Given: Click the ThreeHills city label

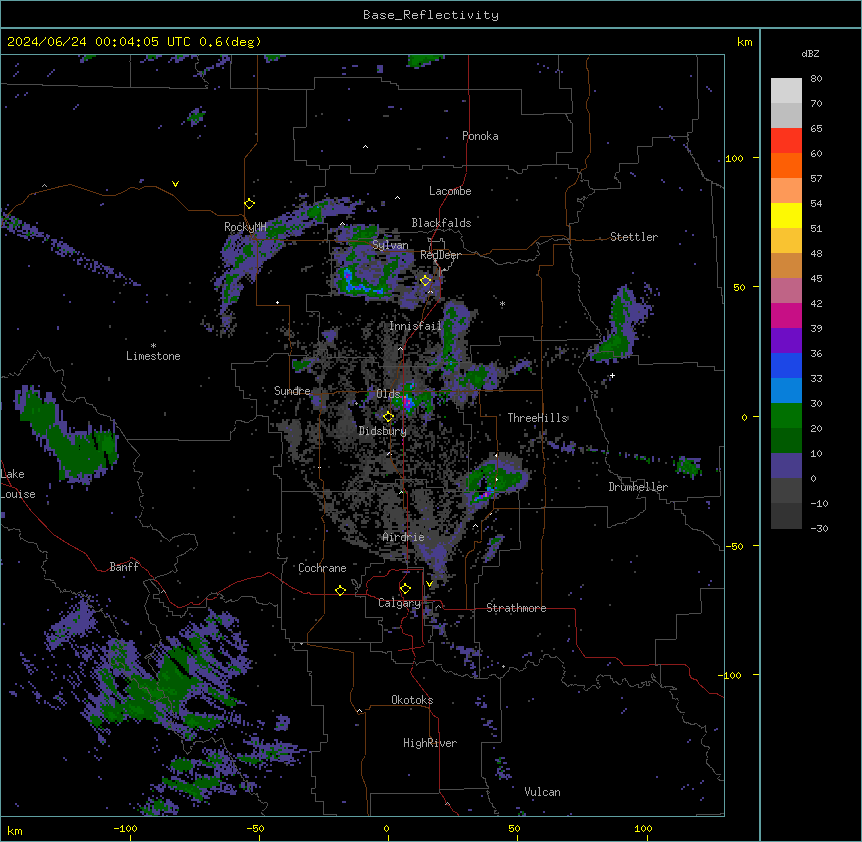Looking at the screenshot, I should tap(537, 418).
